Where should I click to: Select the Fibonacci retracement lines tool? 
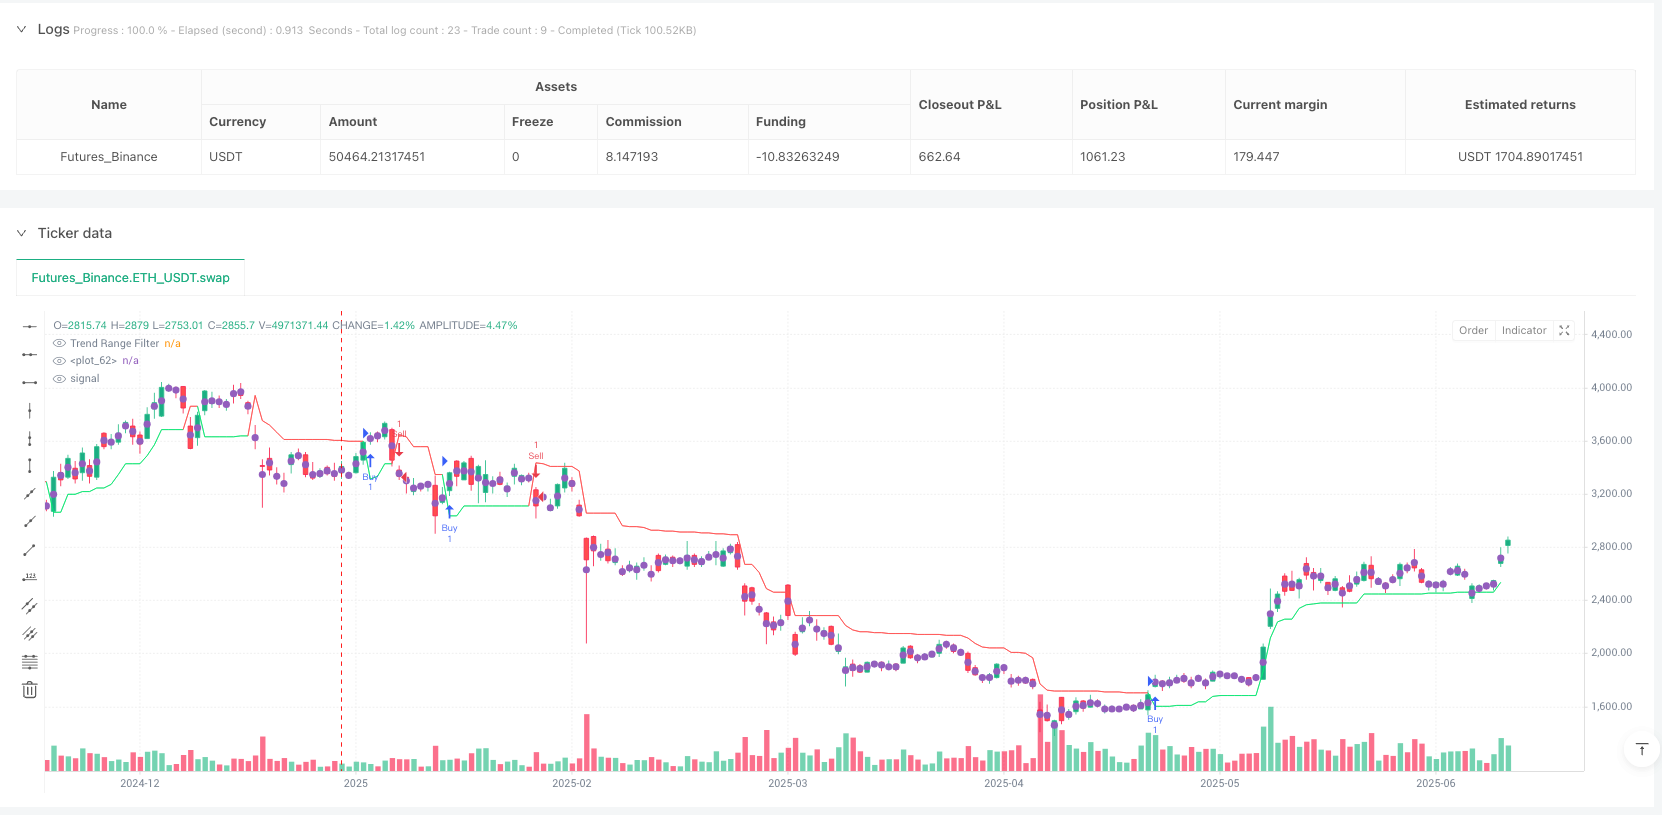tap(30, 661)
